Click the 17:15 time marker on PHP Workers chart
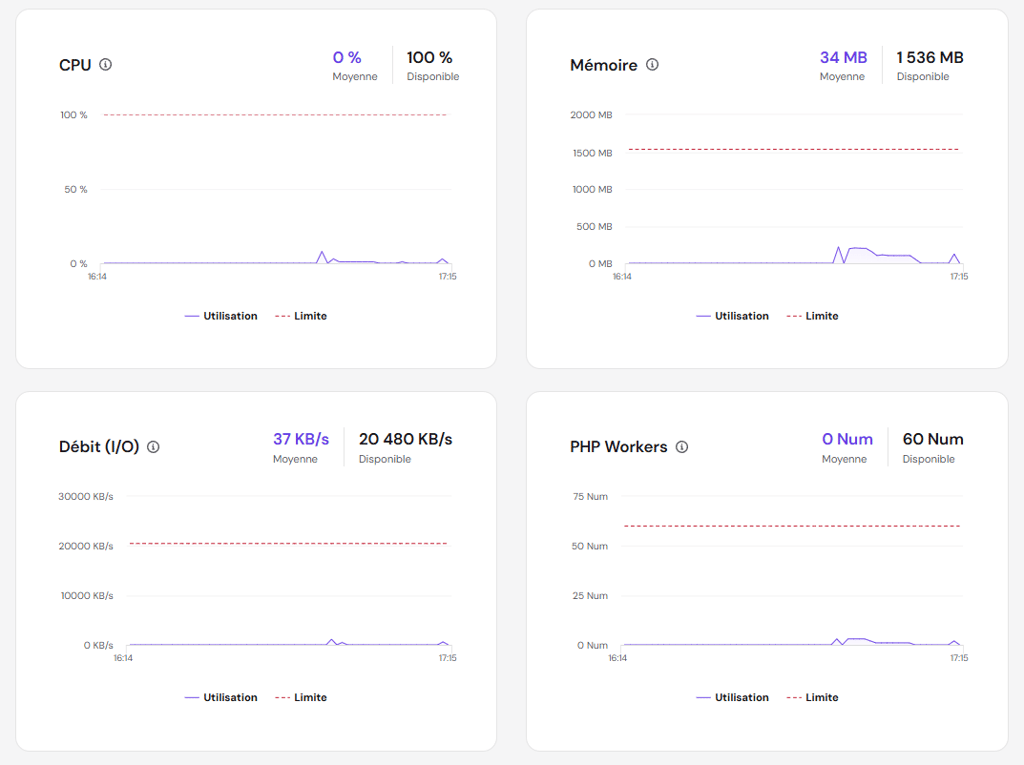The width and height of the screenshot is (1024, 765). 959,658
